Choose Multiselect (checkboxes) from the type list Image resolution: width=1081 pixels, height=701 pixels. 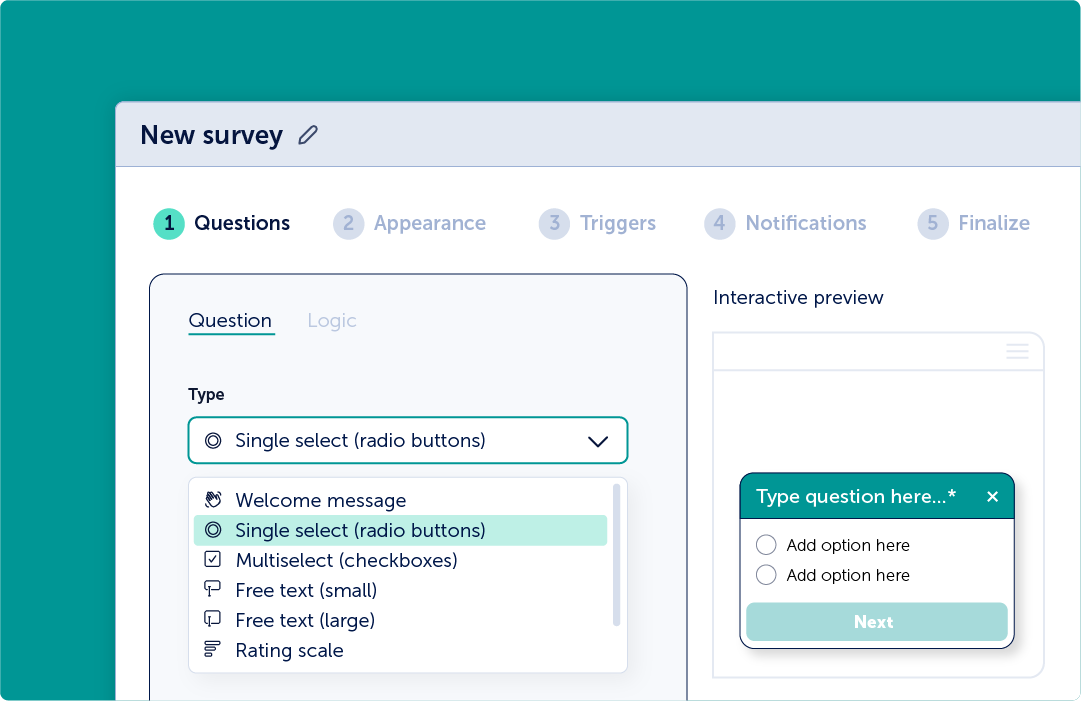(345, 560)
